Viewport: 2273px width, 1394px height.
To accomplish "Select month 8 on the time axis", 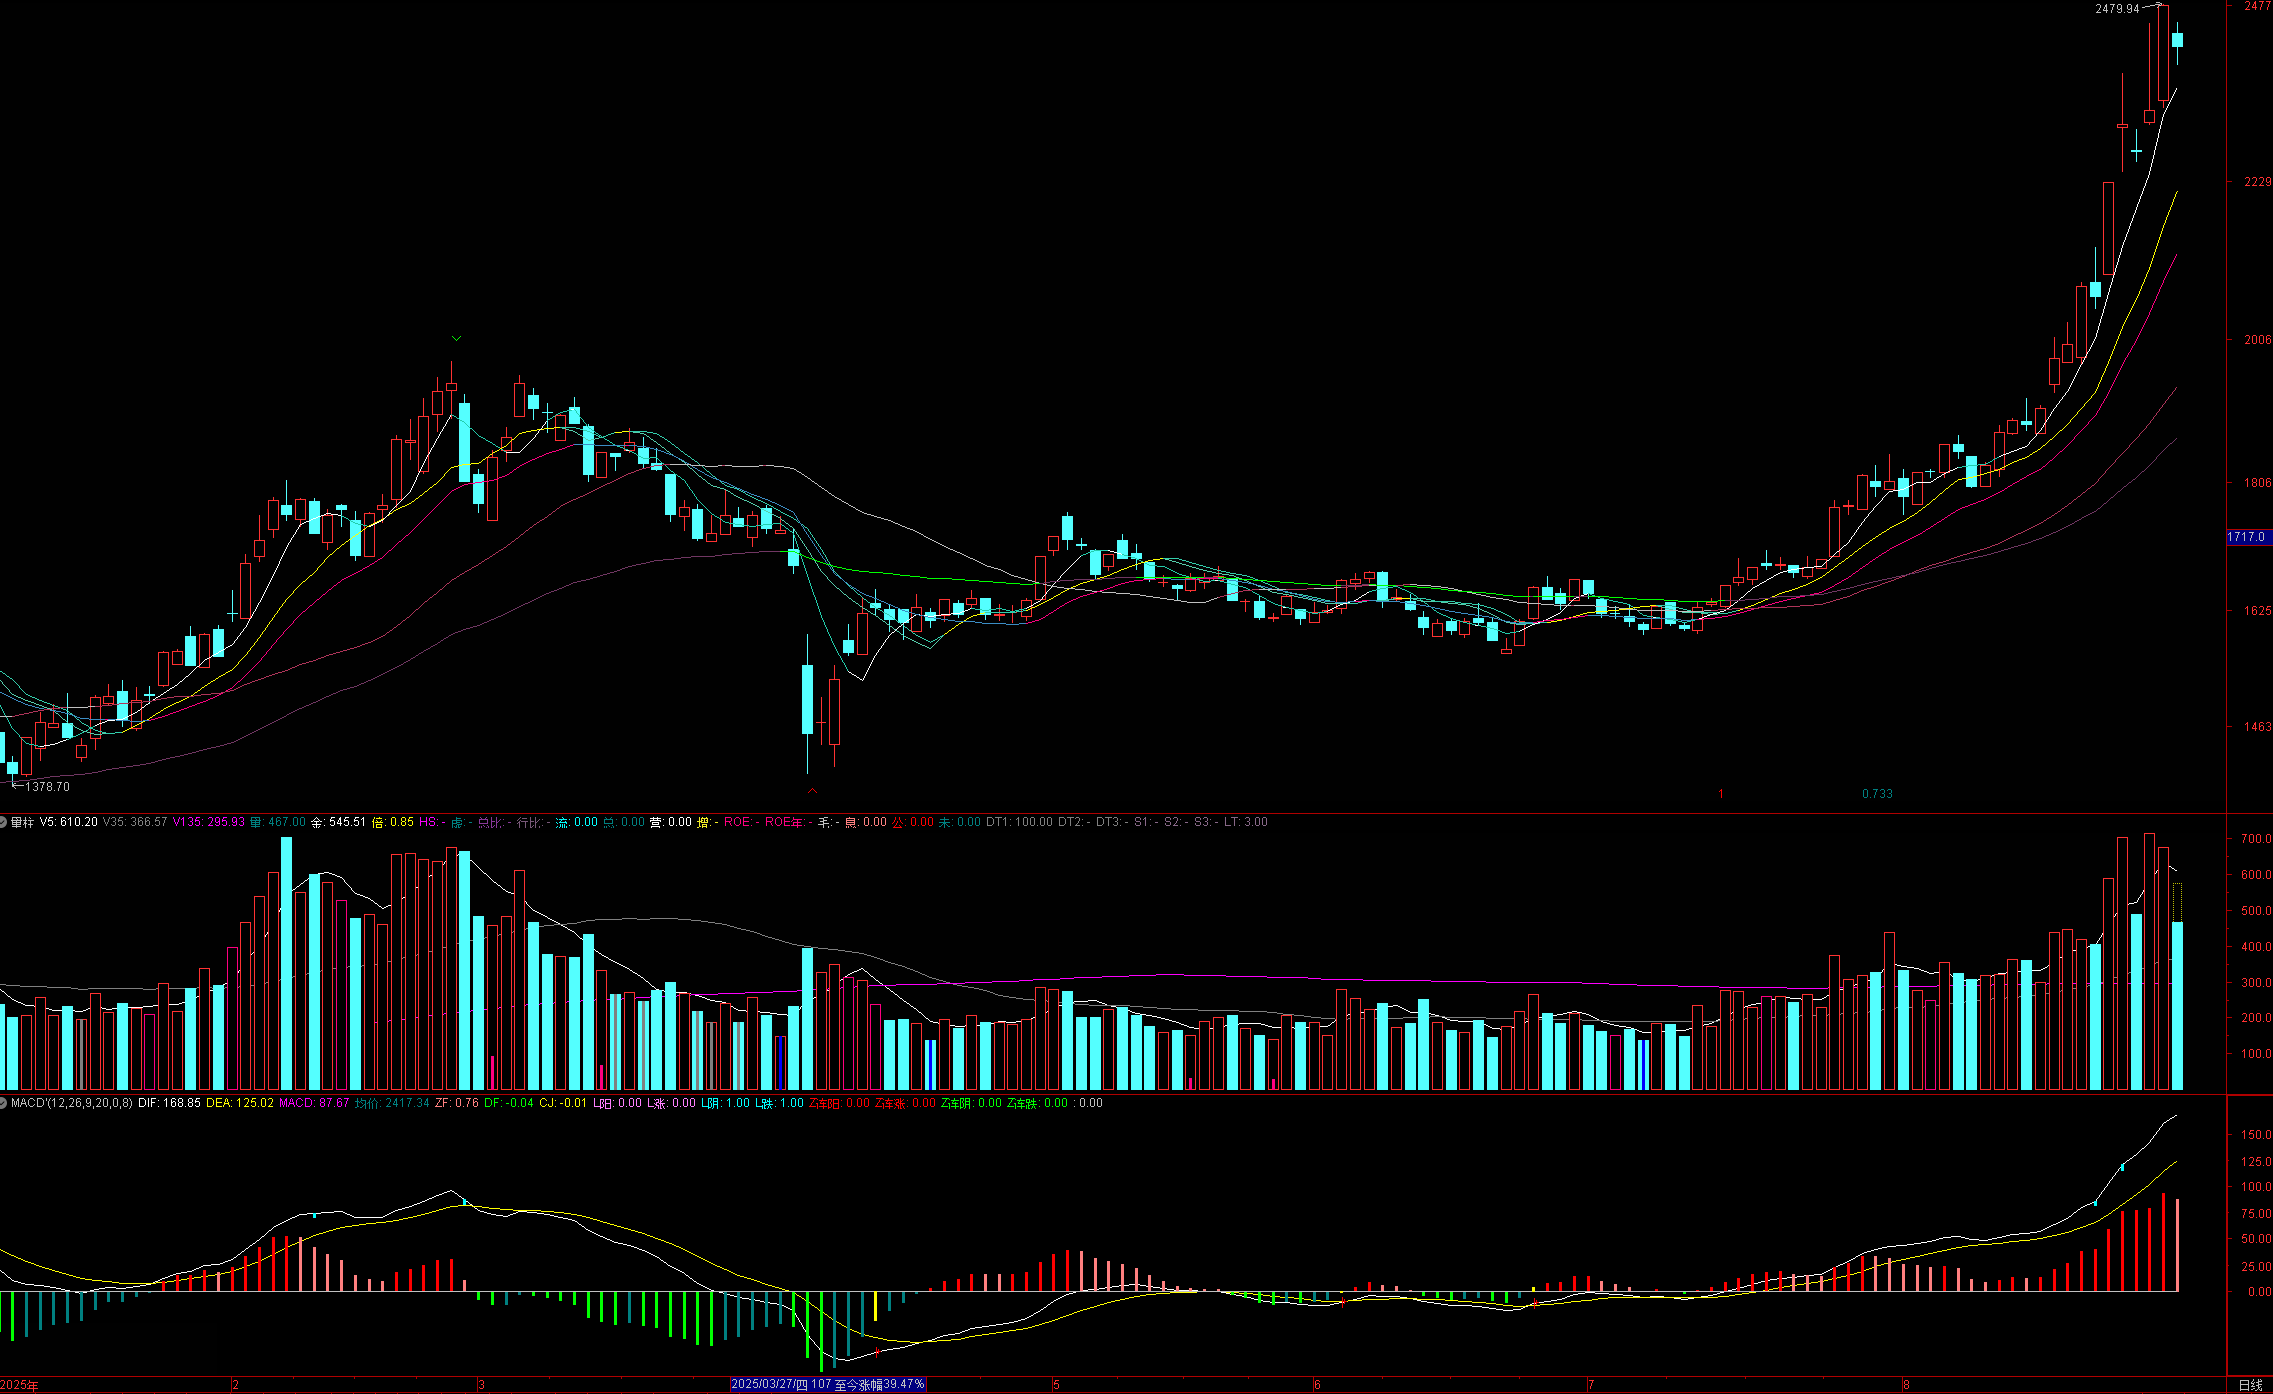I will point(1906,1385).
